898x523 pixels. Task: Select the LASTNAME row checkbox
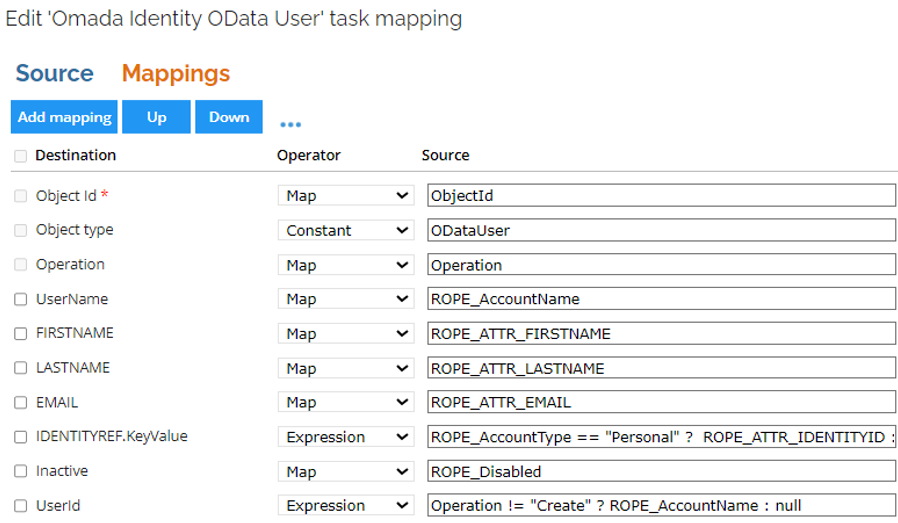coord(21,368)
